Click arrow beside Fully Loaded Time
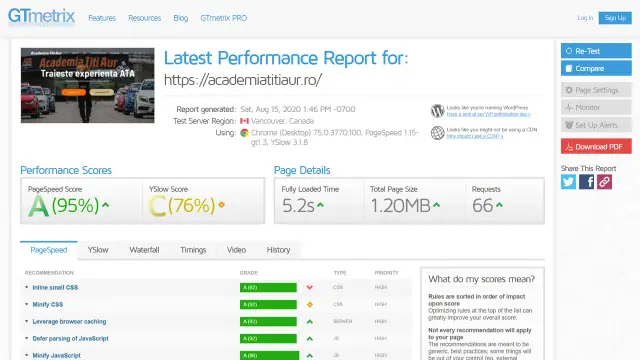This screenshot has height=360, width=640. pyautogui.click(x=320, y=205)
